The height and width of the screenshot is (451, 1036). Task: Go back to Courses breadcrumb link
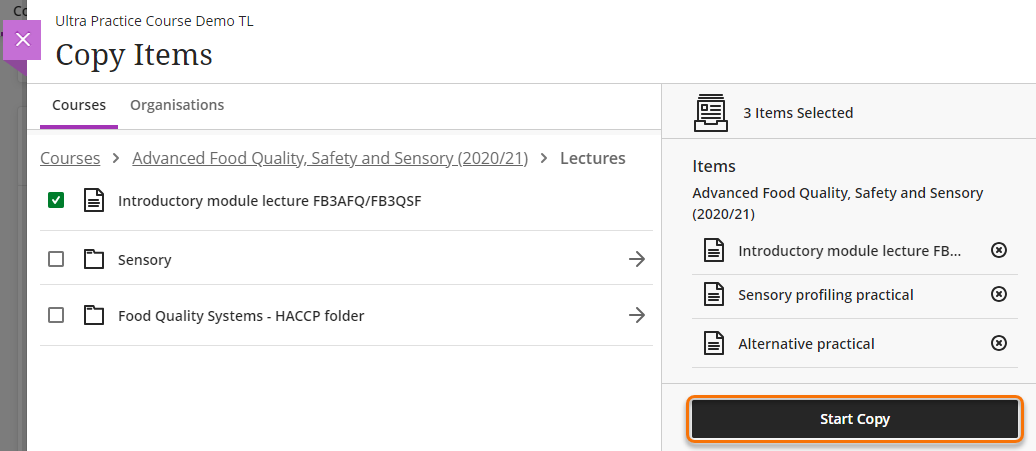point(70,158)
